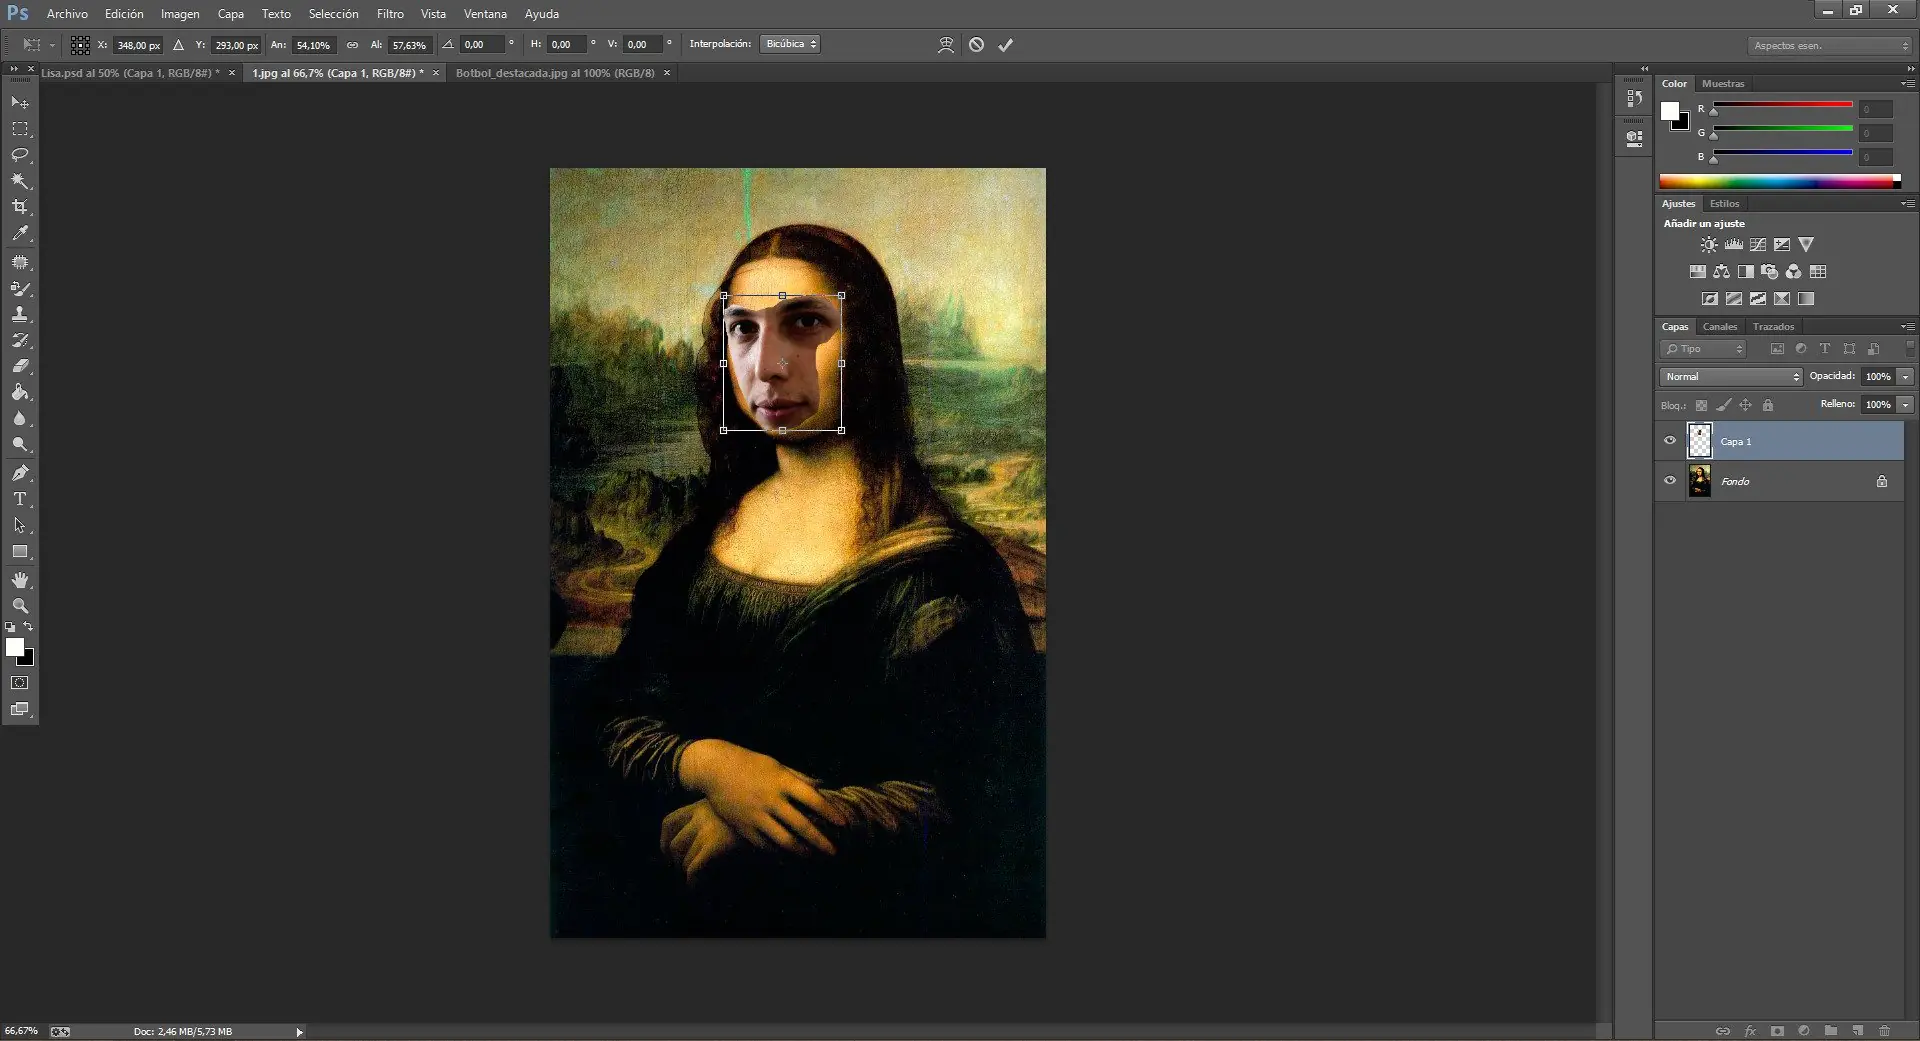1920x1041 pixels.
Task: Toggle lock image pixels brush icon
Action: click(x=1723, y=405)
